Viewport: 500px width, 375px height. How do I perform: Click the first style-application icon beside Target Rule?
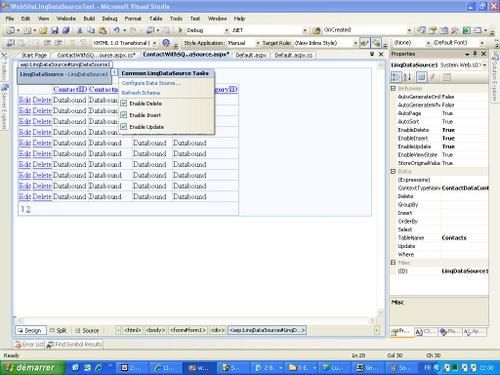pos(365,43)
